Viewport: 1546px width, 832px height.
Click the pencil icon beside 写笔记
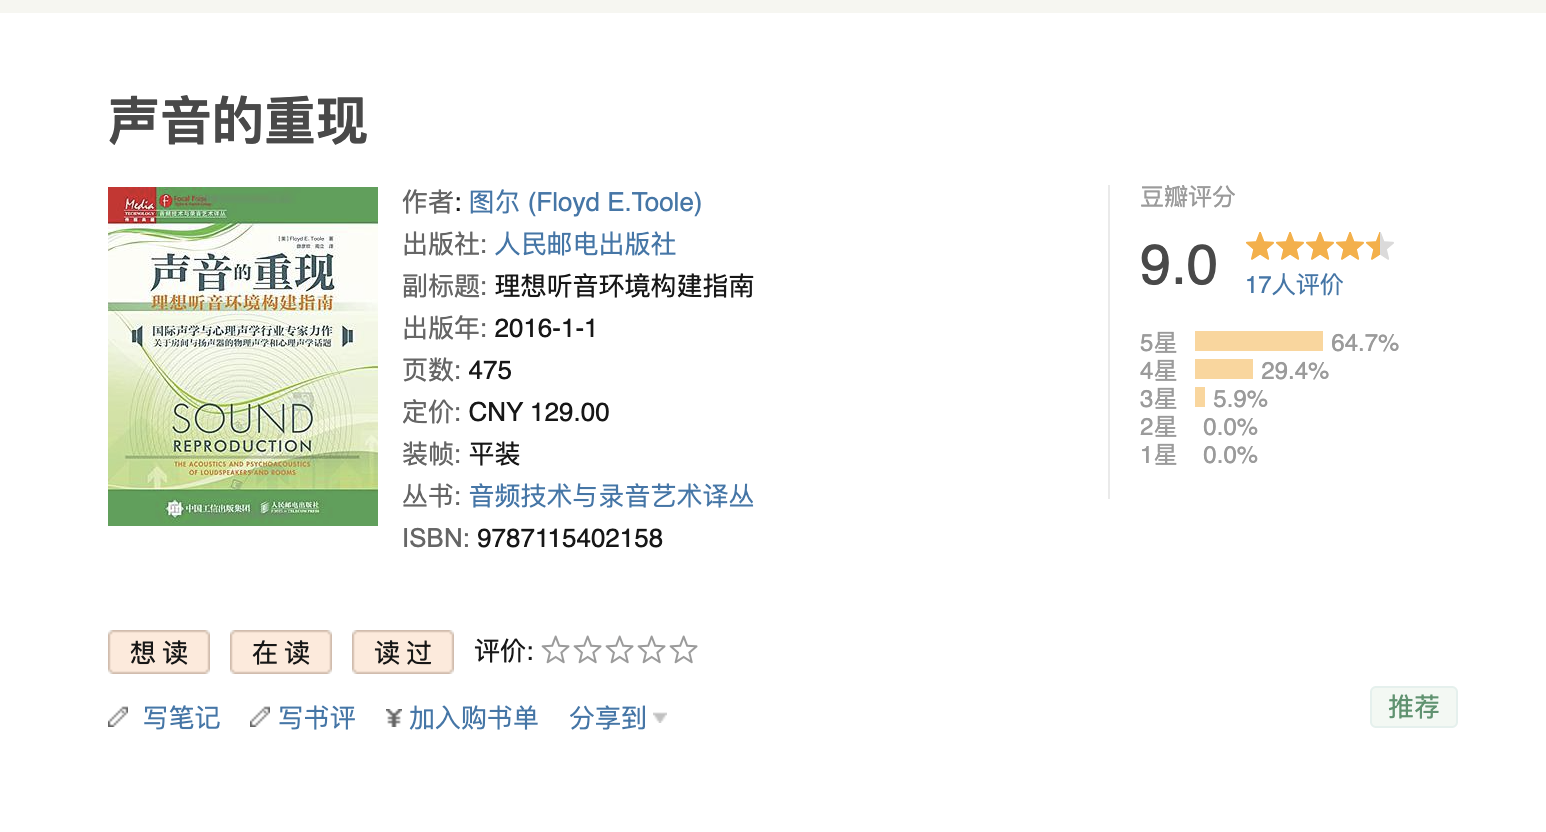pos(119,716)
